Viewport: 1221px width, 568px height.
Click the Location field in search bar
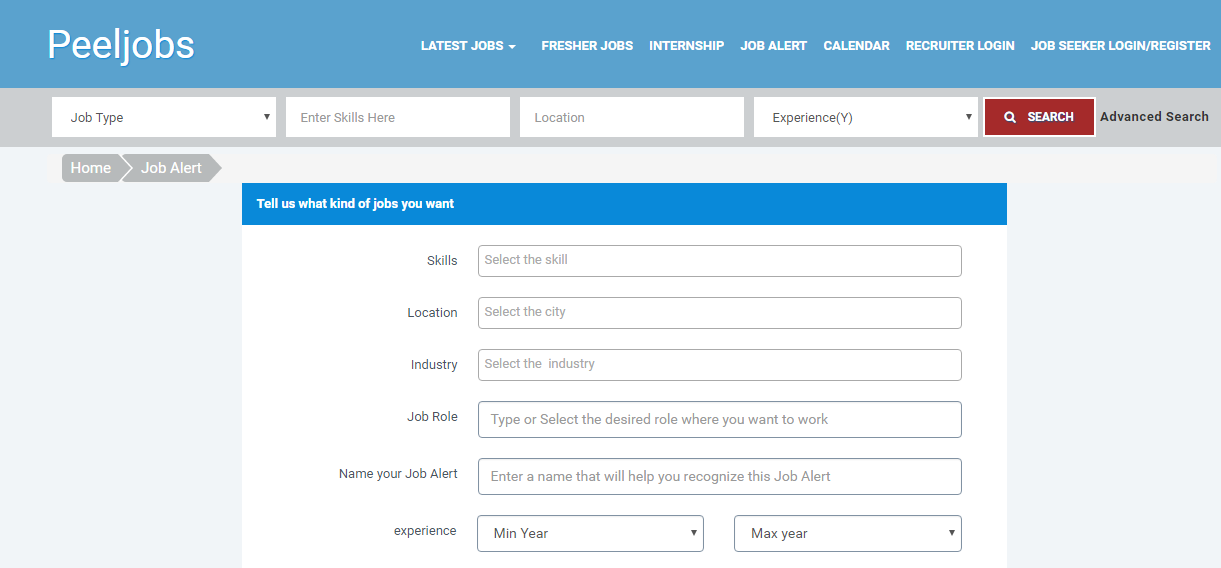(632, 117)
